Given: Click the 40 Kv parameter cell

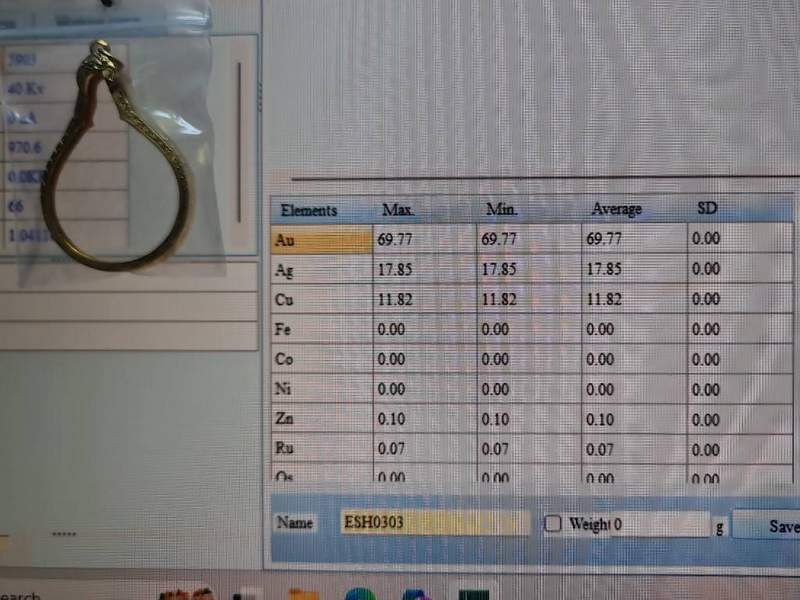Looking at the screenshot, I should tap(40, 89).
